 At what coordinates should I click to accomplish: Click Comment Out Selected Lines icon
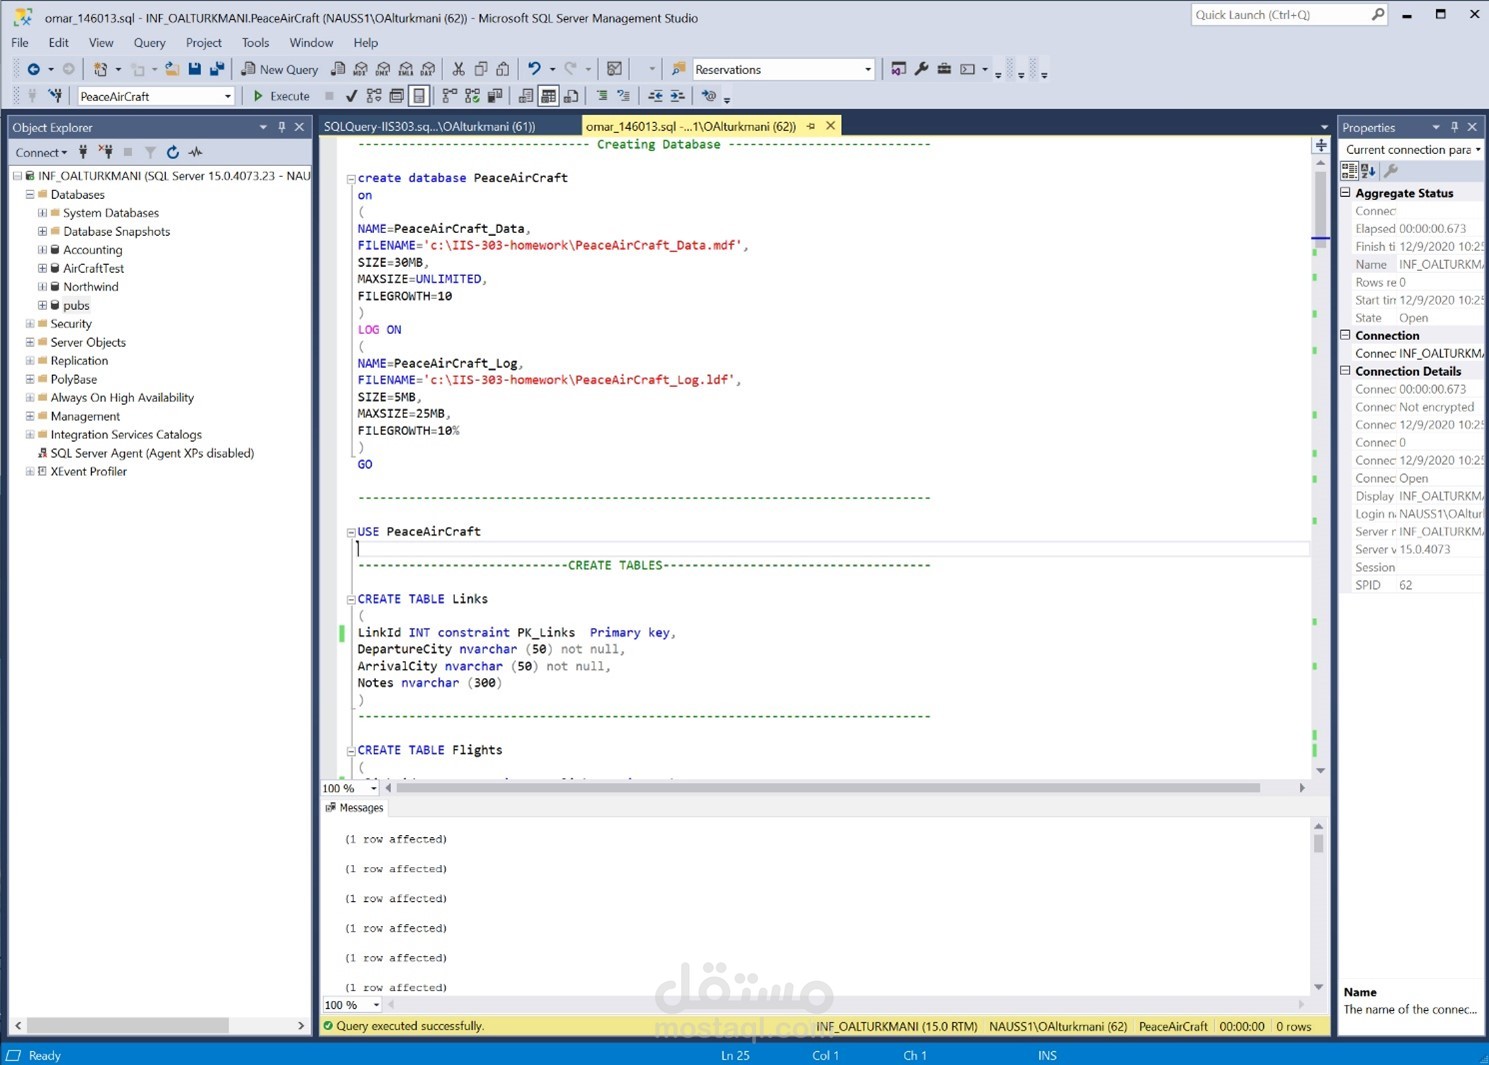(602, 96)
